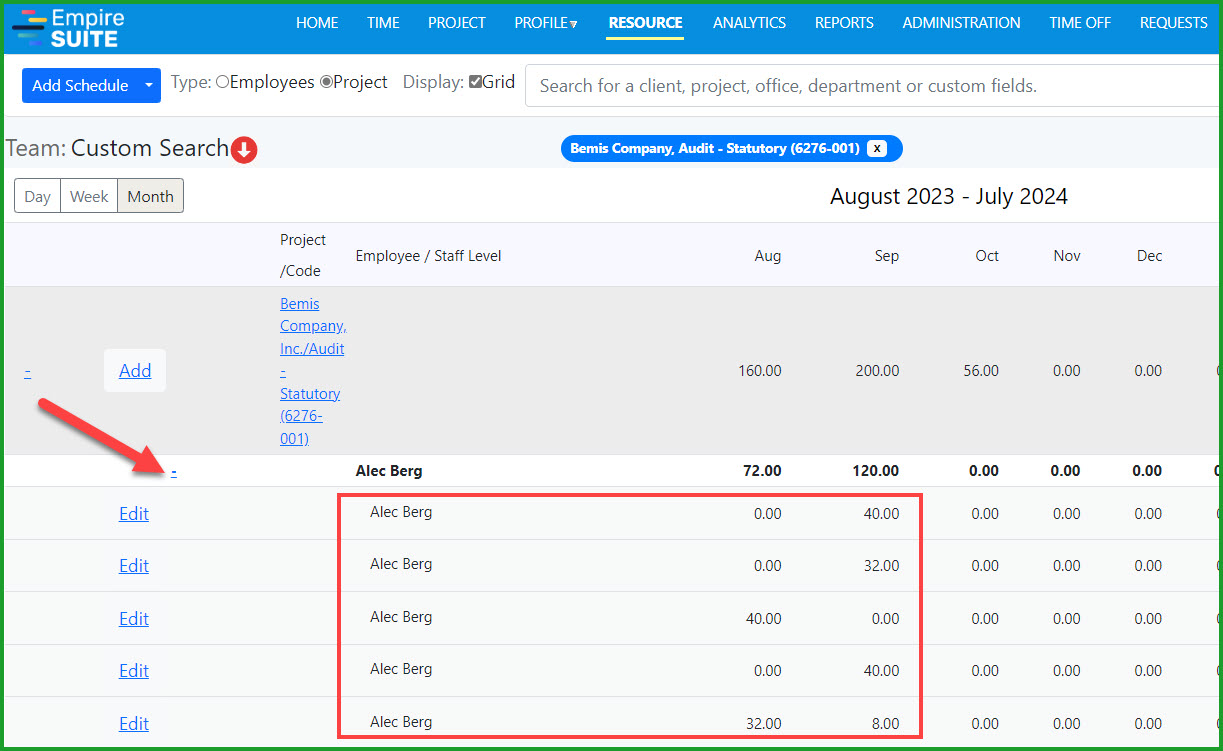
Task: Click the Aug column header
Action: [x=768, y=256]
